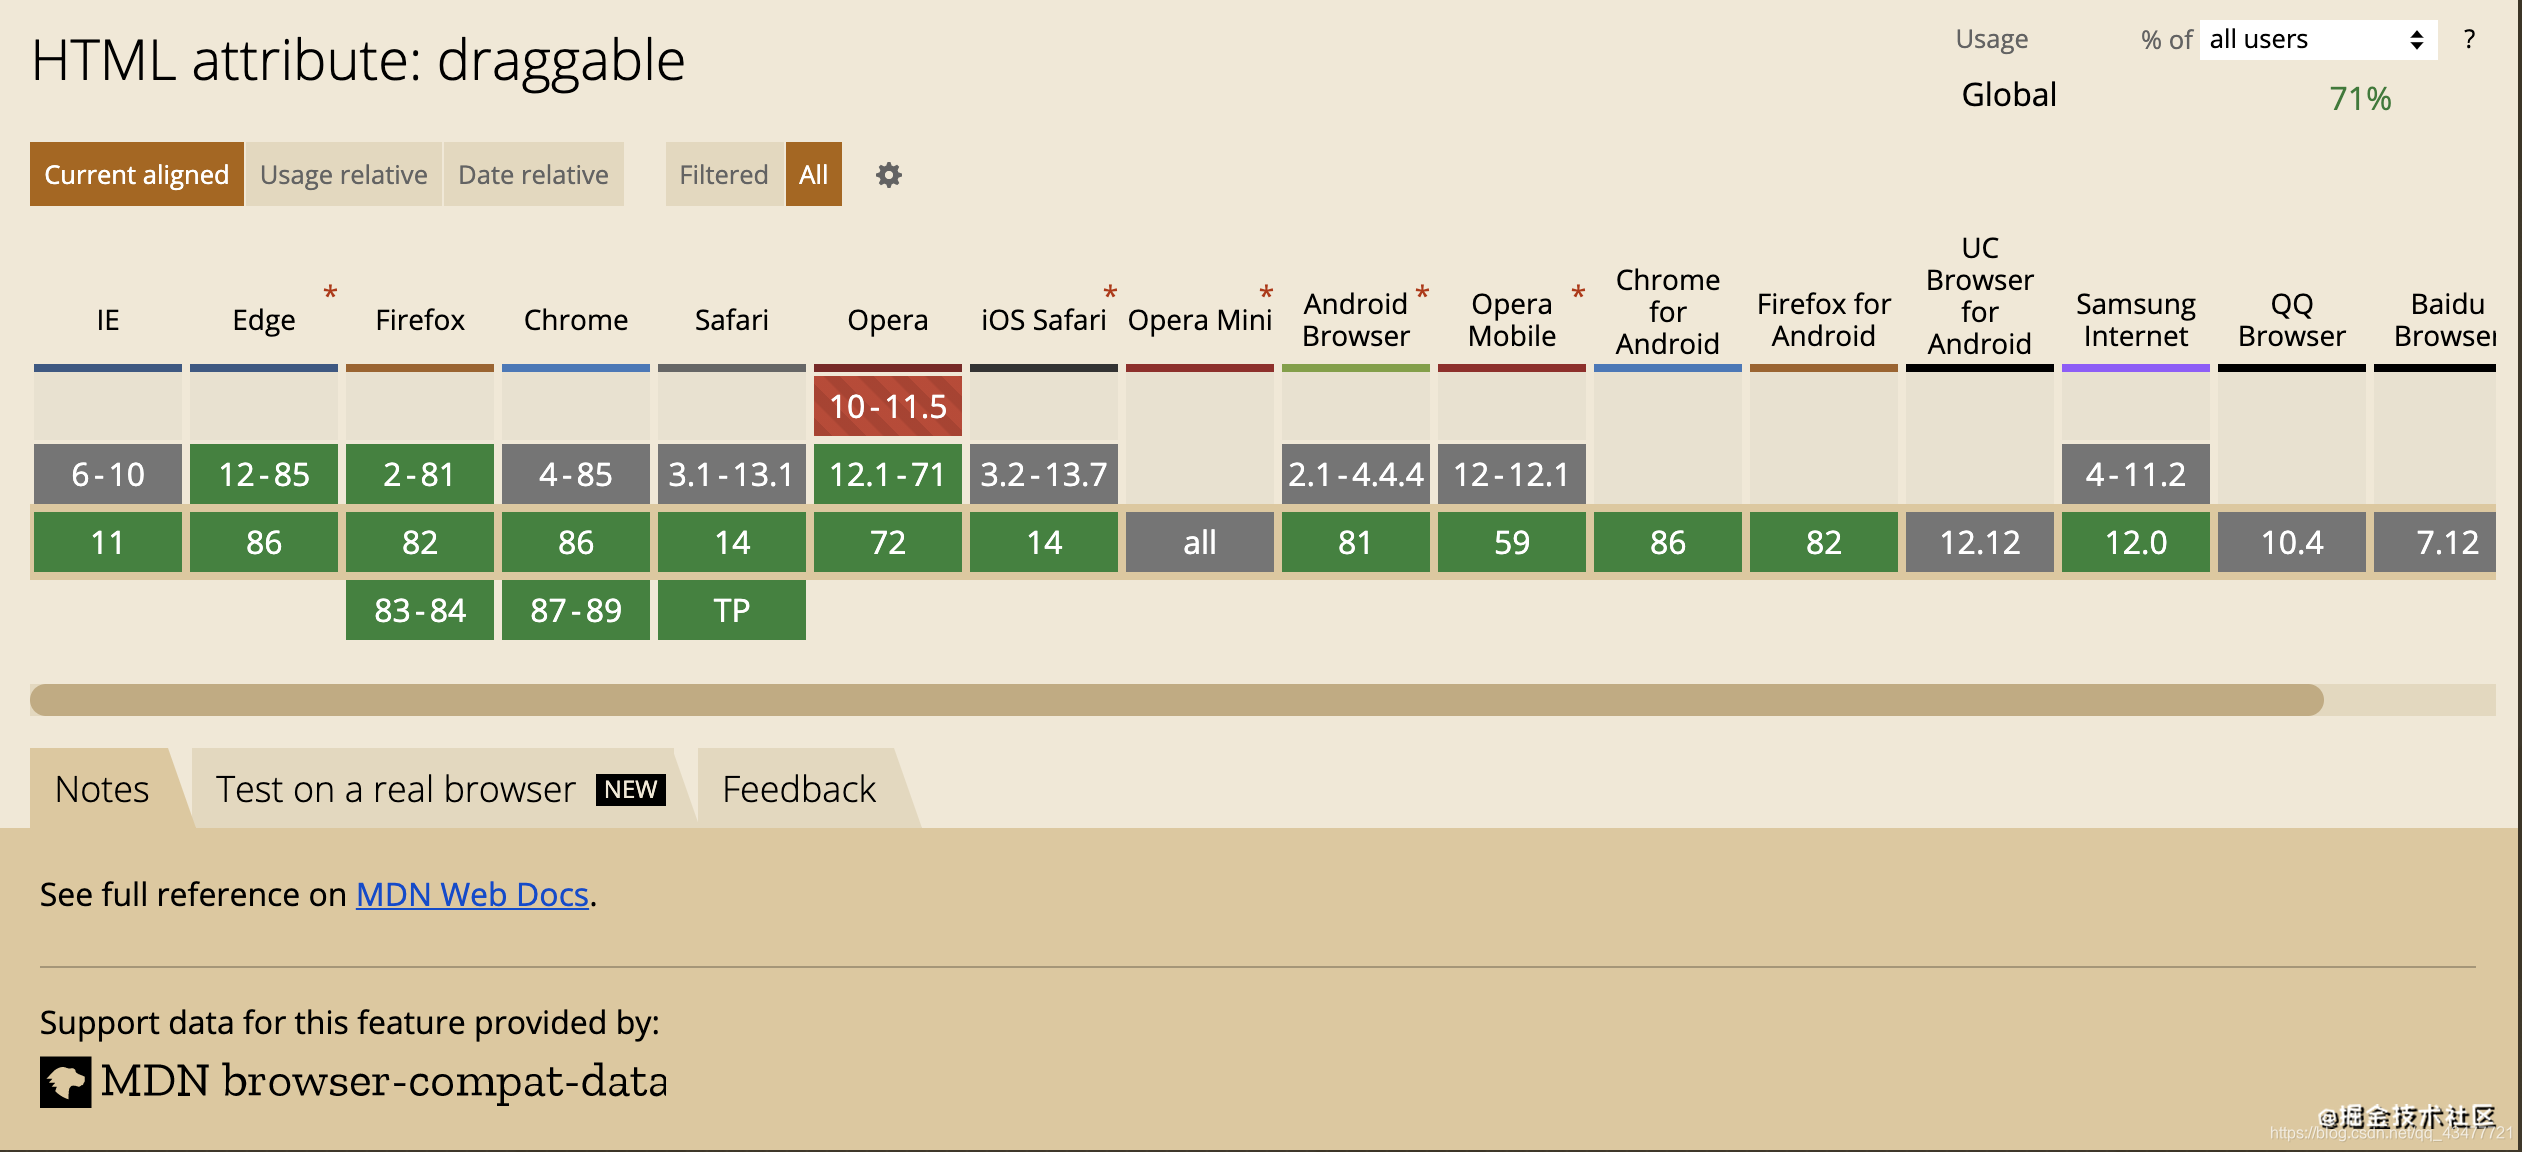2522x1152 pixels.
Task: Click the question mark help icon
Action: (2469, 40)
